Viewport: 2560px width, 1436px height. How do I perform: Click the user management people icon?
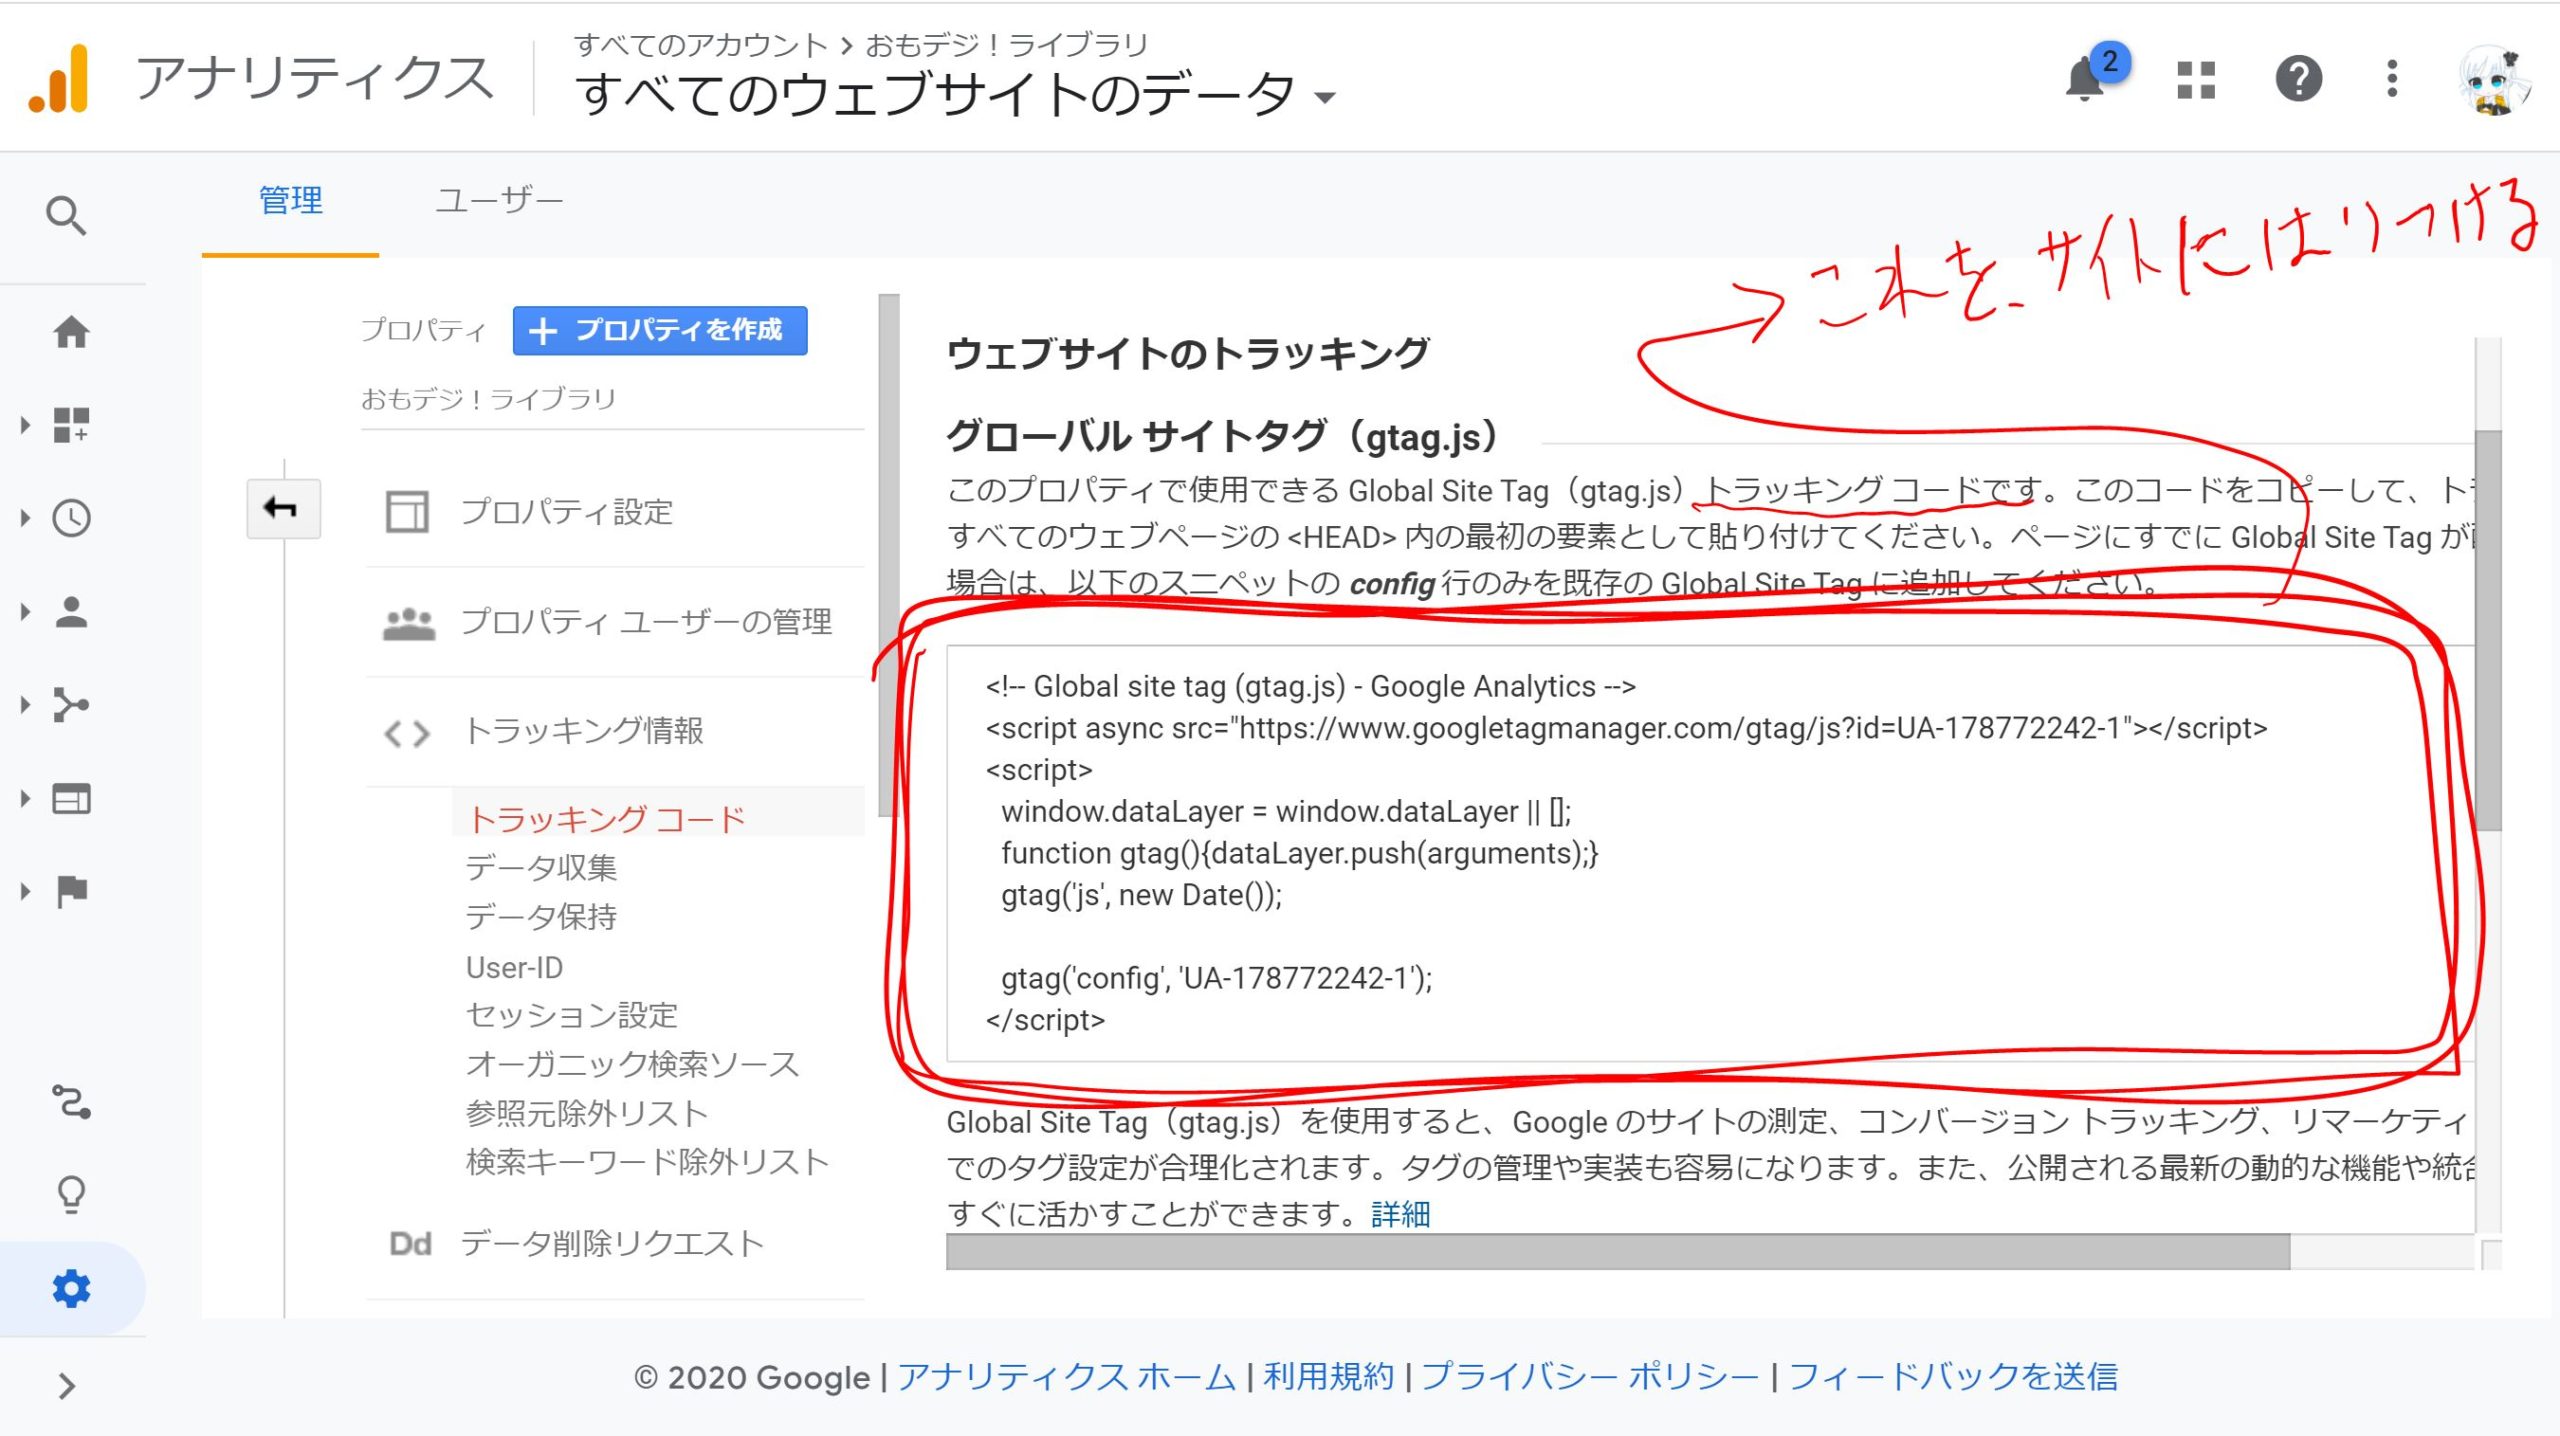(408, 623)
